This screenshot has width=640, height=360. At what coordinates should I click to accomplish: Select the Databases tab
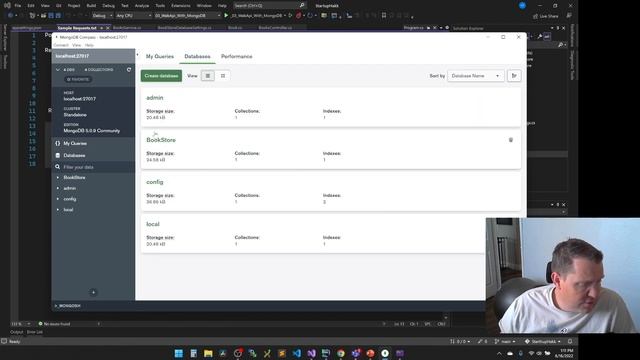[x=197, y=56]
